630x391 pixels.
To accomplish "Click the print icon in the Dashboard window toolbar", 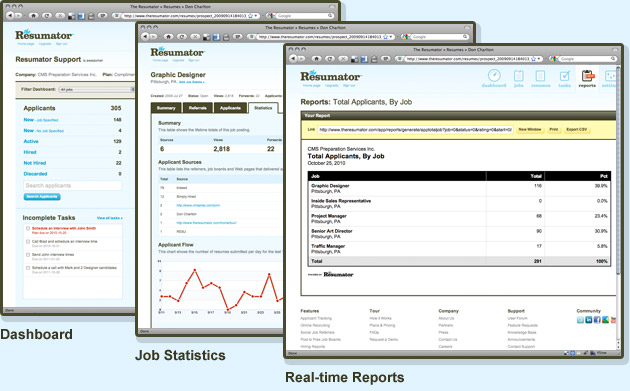I will point(91,16).
